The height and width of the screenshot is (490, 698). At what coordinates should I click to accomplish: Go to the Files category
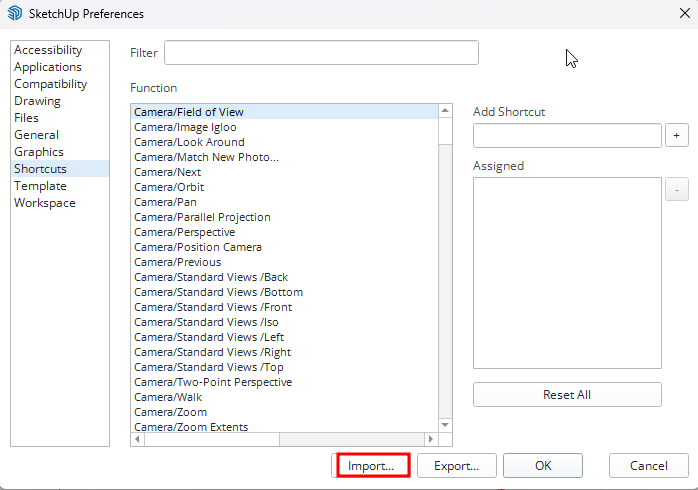pyautogui.click(x=60, y=118)
